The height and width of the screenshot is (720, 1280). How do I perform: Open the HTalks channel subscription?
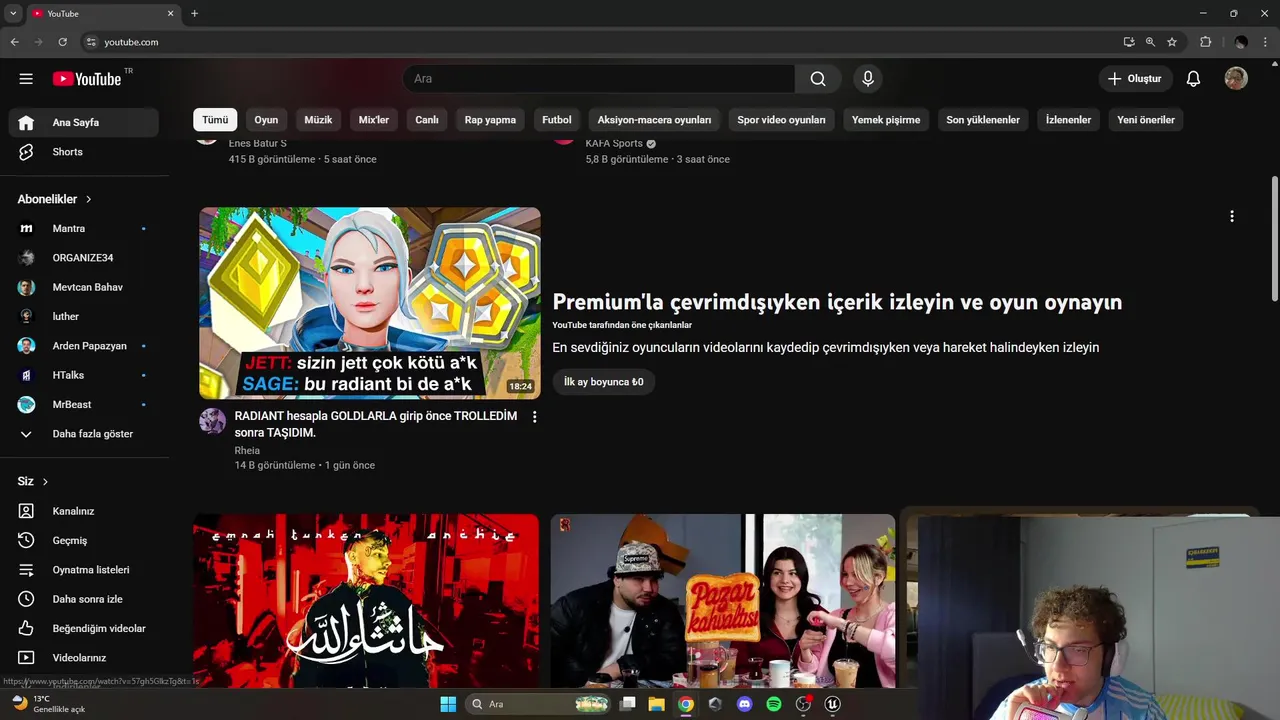84,375
